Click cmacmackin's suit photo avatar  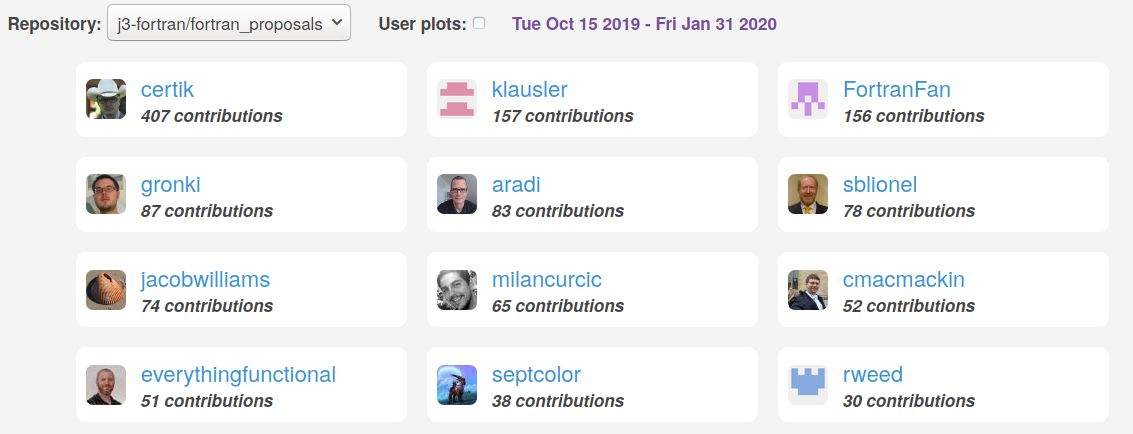pos(808,290)
